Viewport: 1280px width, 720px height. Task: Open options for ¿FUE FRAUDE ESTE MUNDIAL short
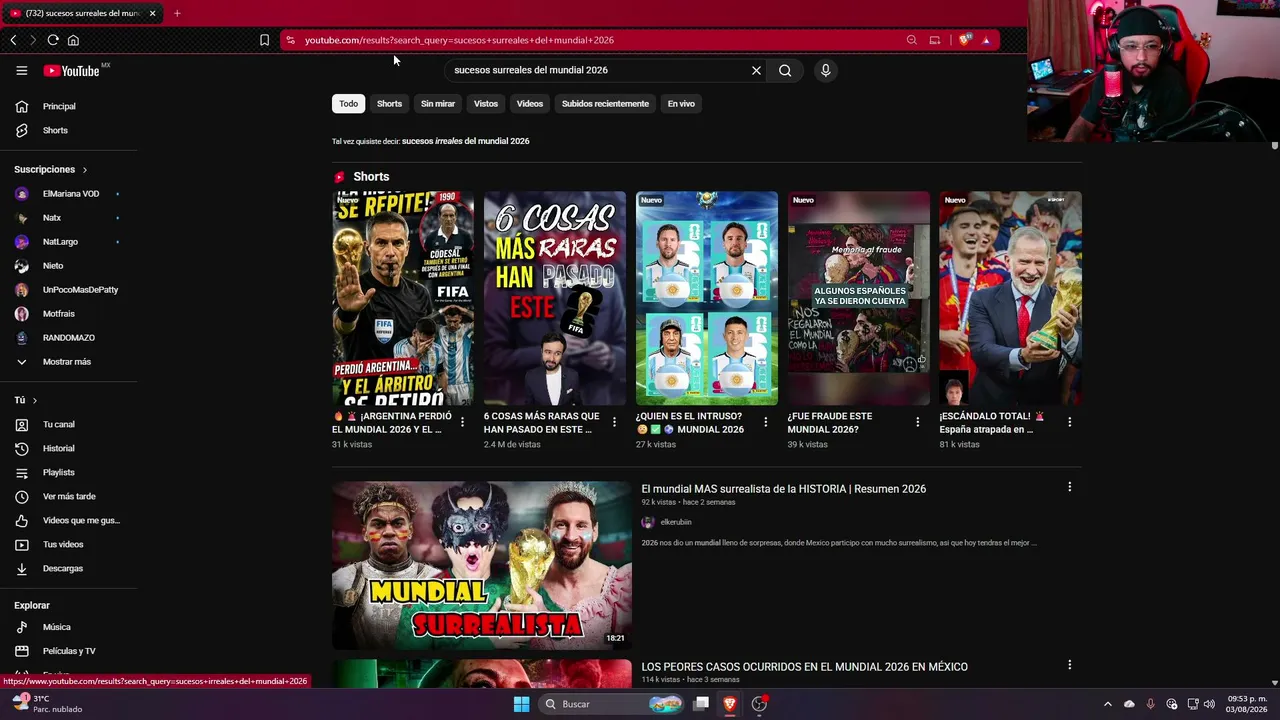tap(918, 422)
